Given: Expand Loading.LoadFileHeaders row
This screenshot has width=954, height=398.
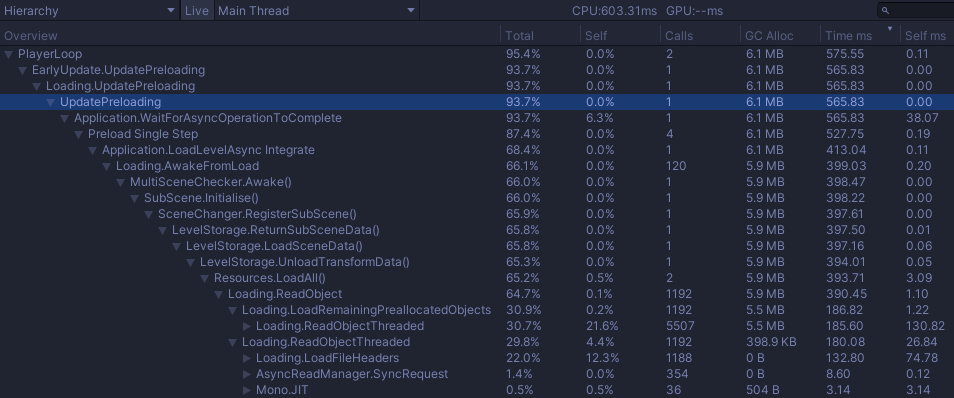Looking at the screenshot, I should (246, 358).
